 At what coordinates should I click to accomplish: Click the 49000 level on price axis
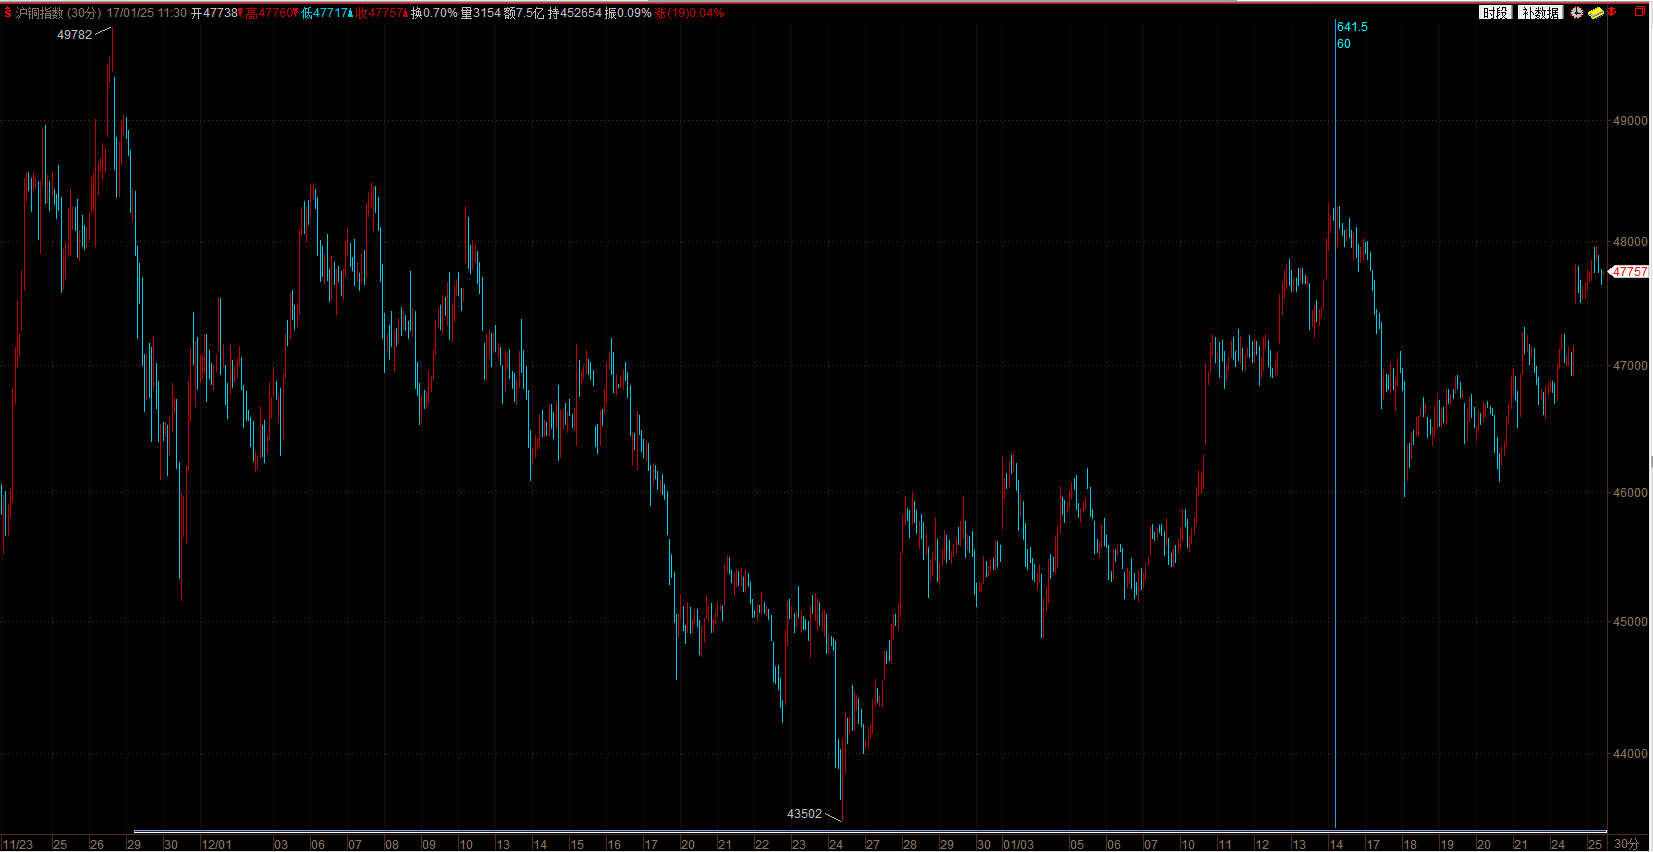1630,121
